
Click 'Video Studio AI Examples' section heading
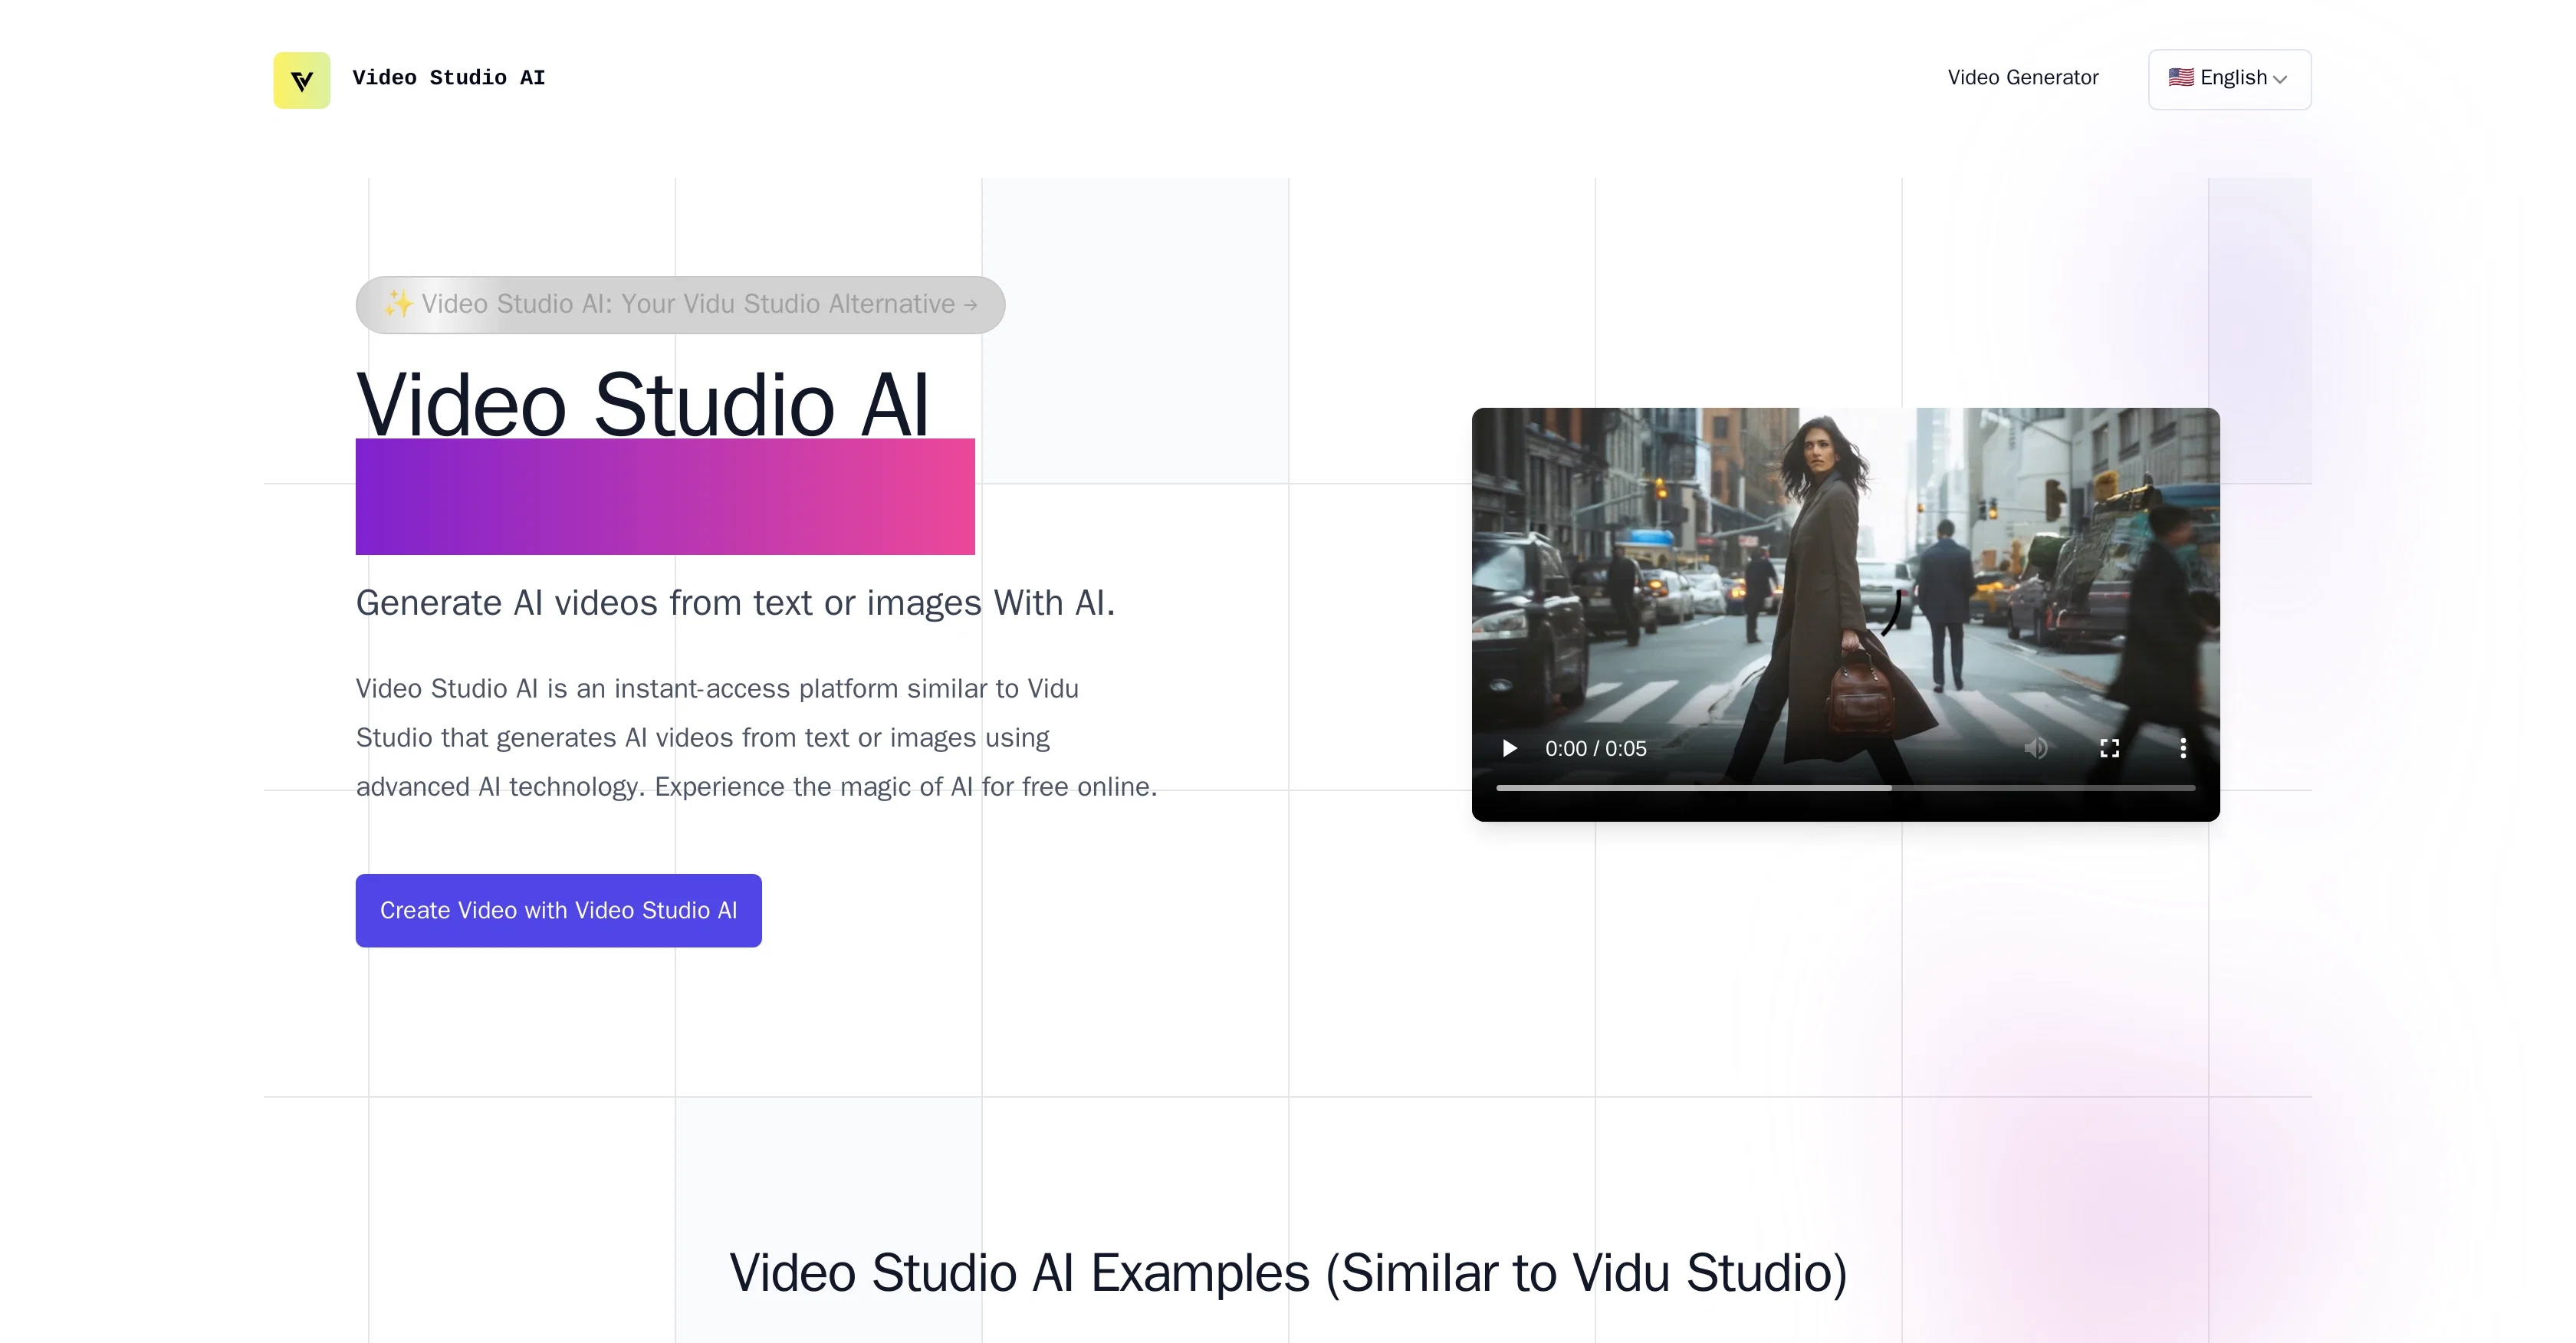pos(1287,1273)
